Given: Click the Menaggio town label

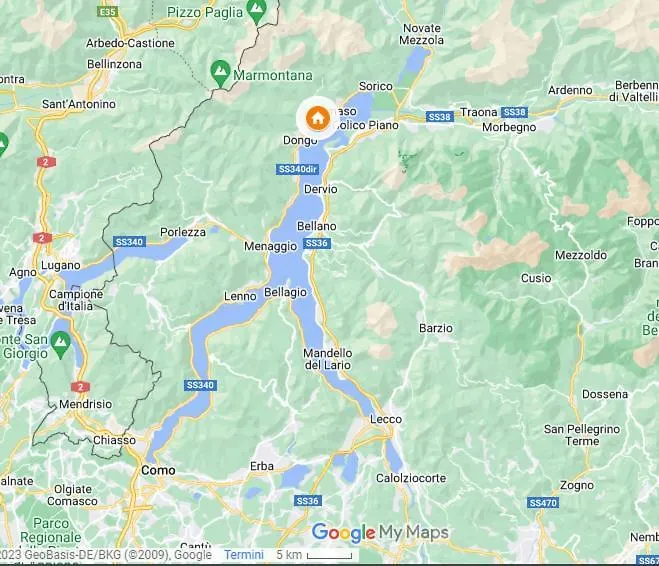Looking at the screenshot, I should pos(271,246).
